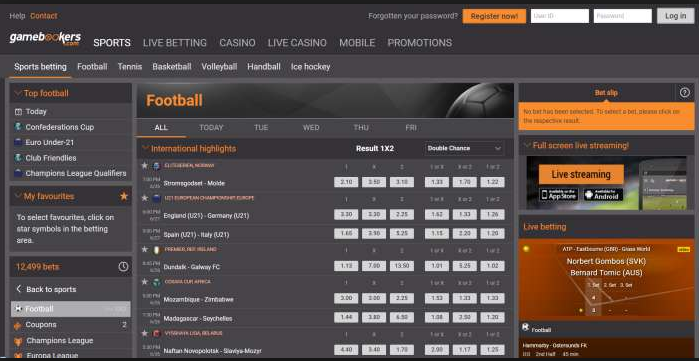Click the Coupons icon in sidebar
This screenshot has width=699, height=361.
[18, 325]
